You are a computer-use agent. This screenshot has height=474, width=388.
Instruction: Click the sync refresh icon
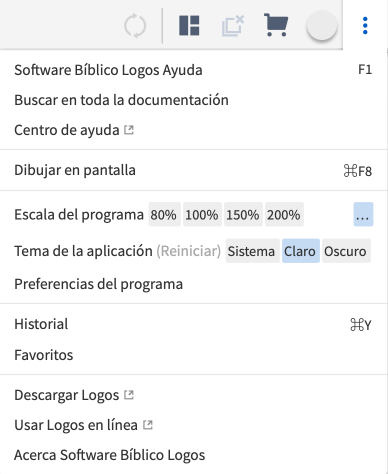pos(135,26)
